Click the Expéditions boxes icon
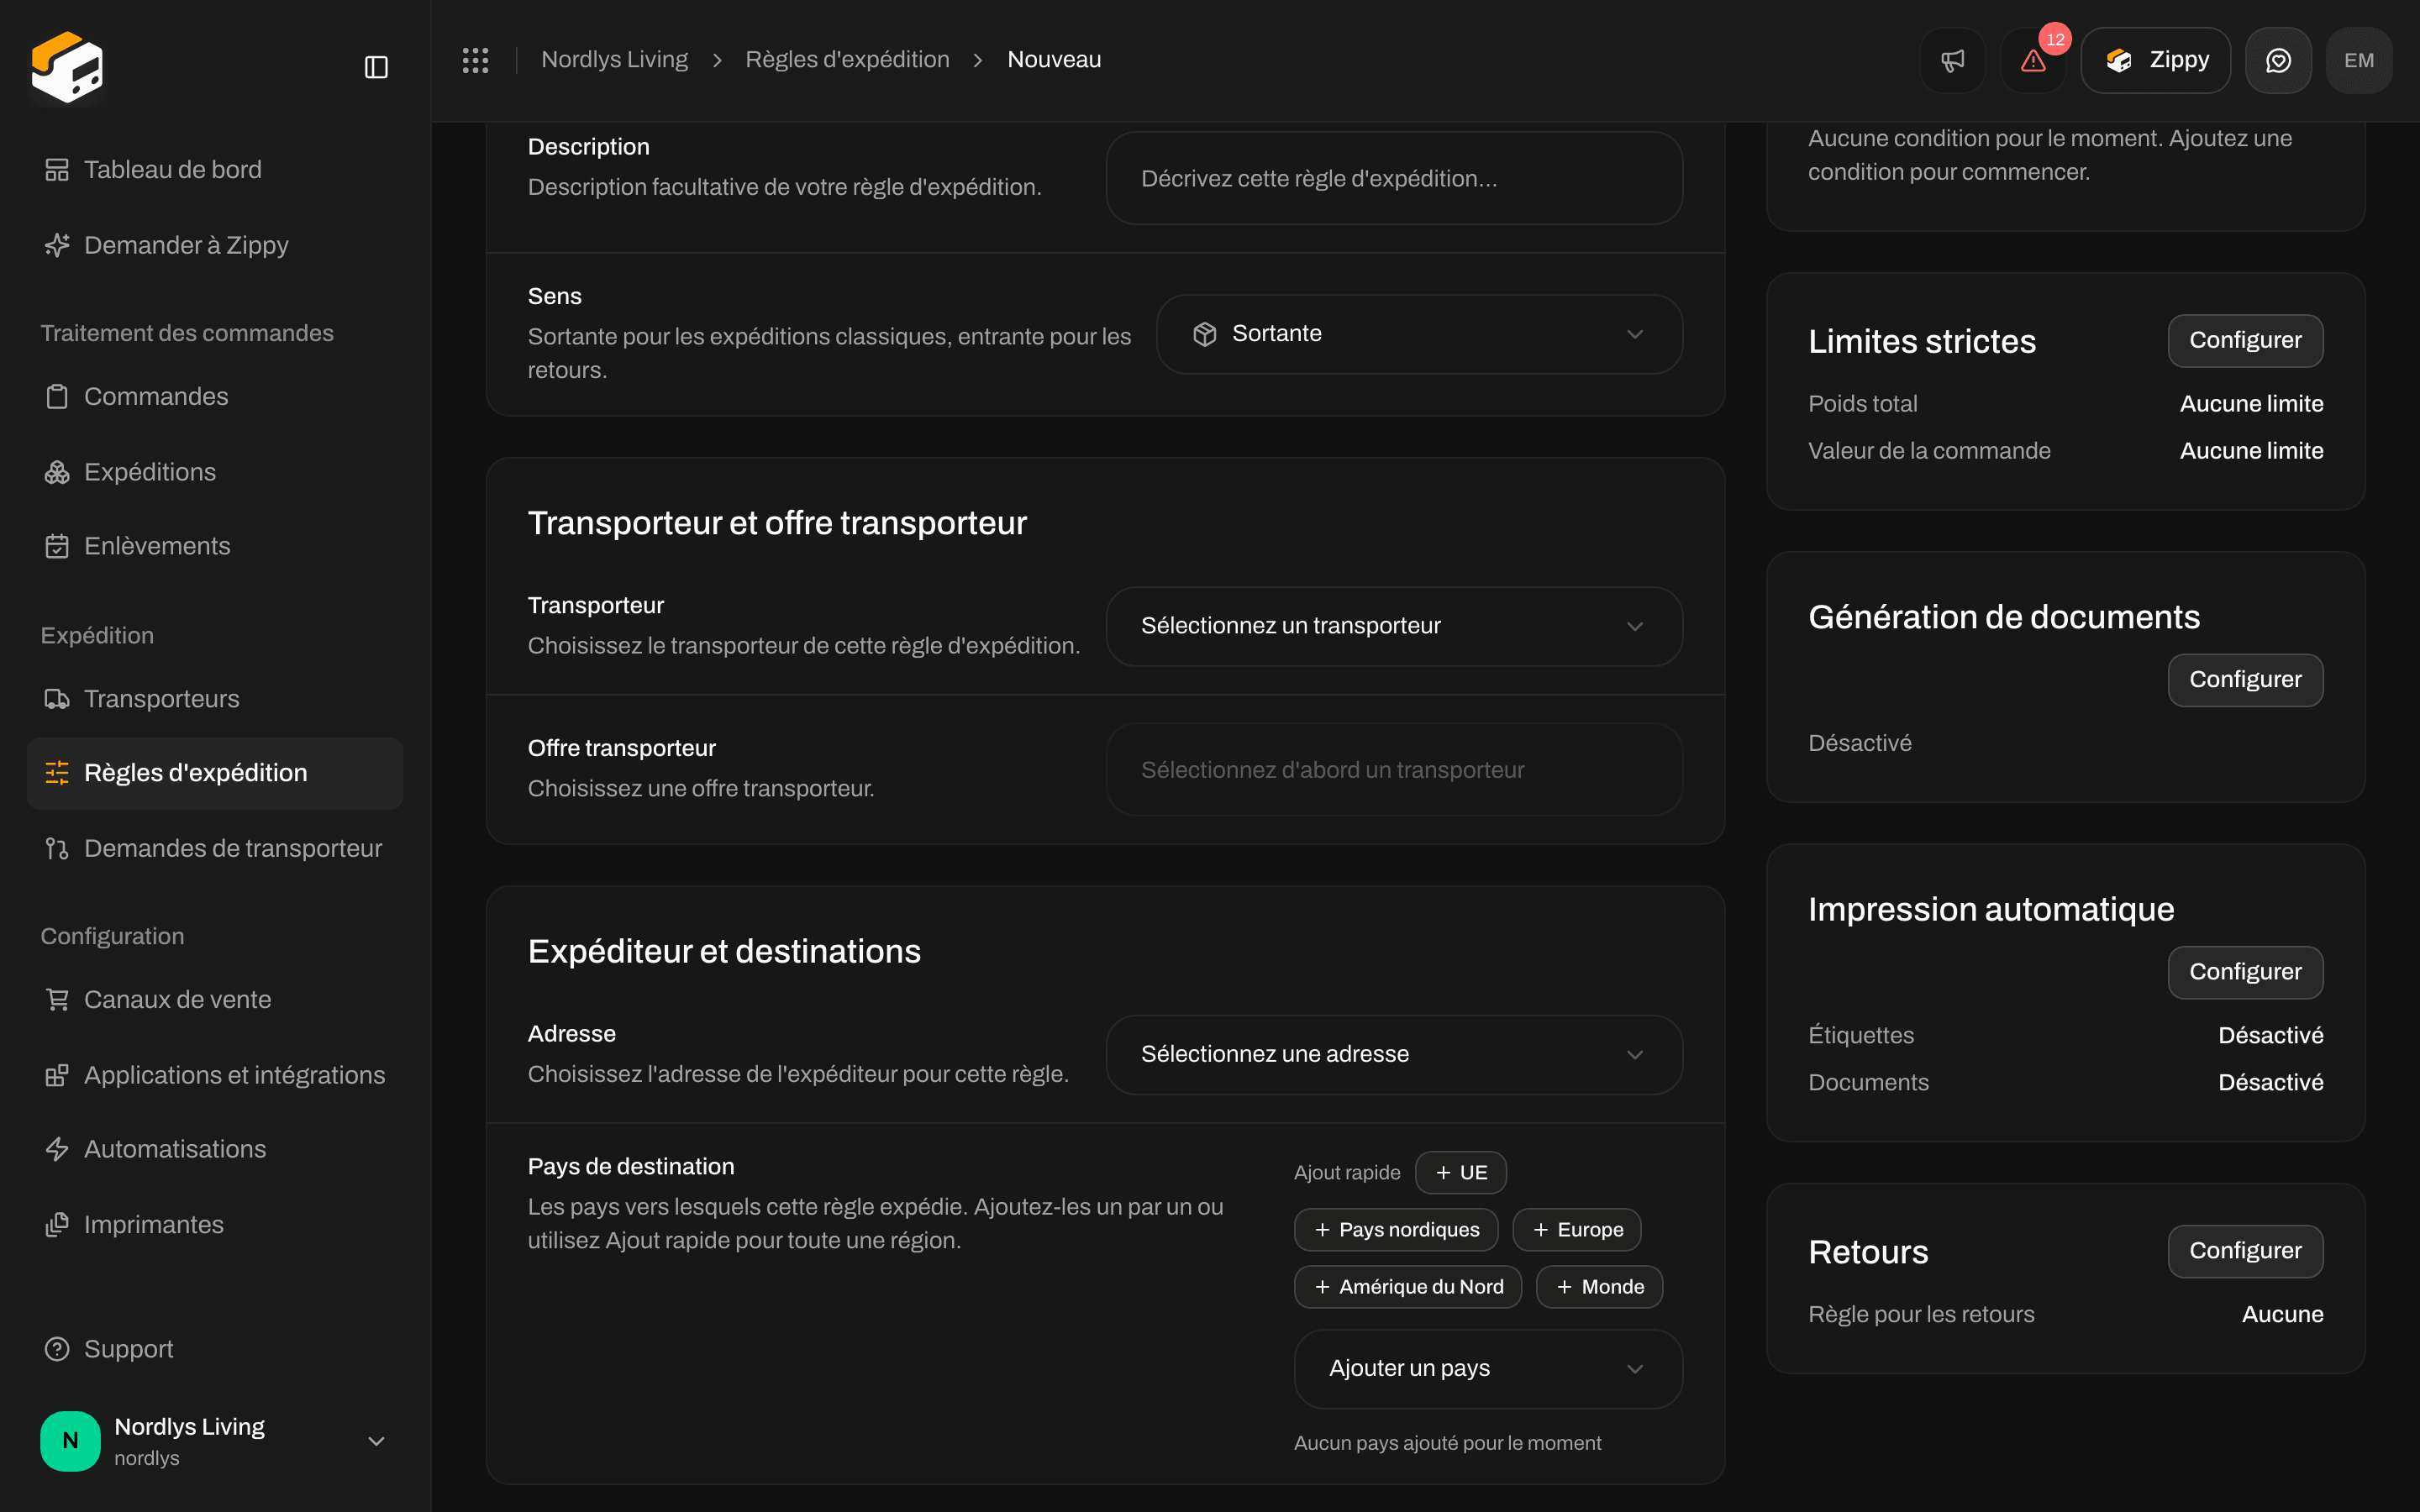Image resolution: width=2420 pixels, height=1512 pixels. tap(57, 472)
